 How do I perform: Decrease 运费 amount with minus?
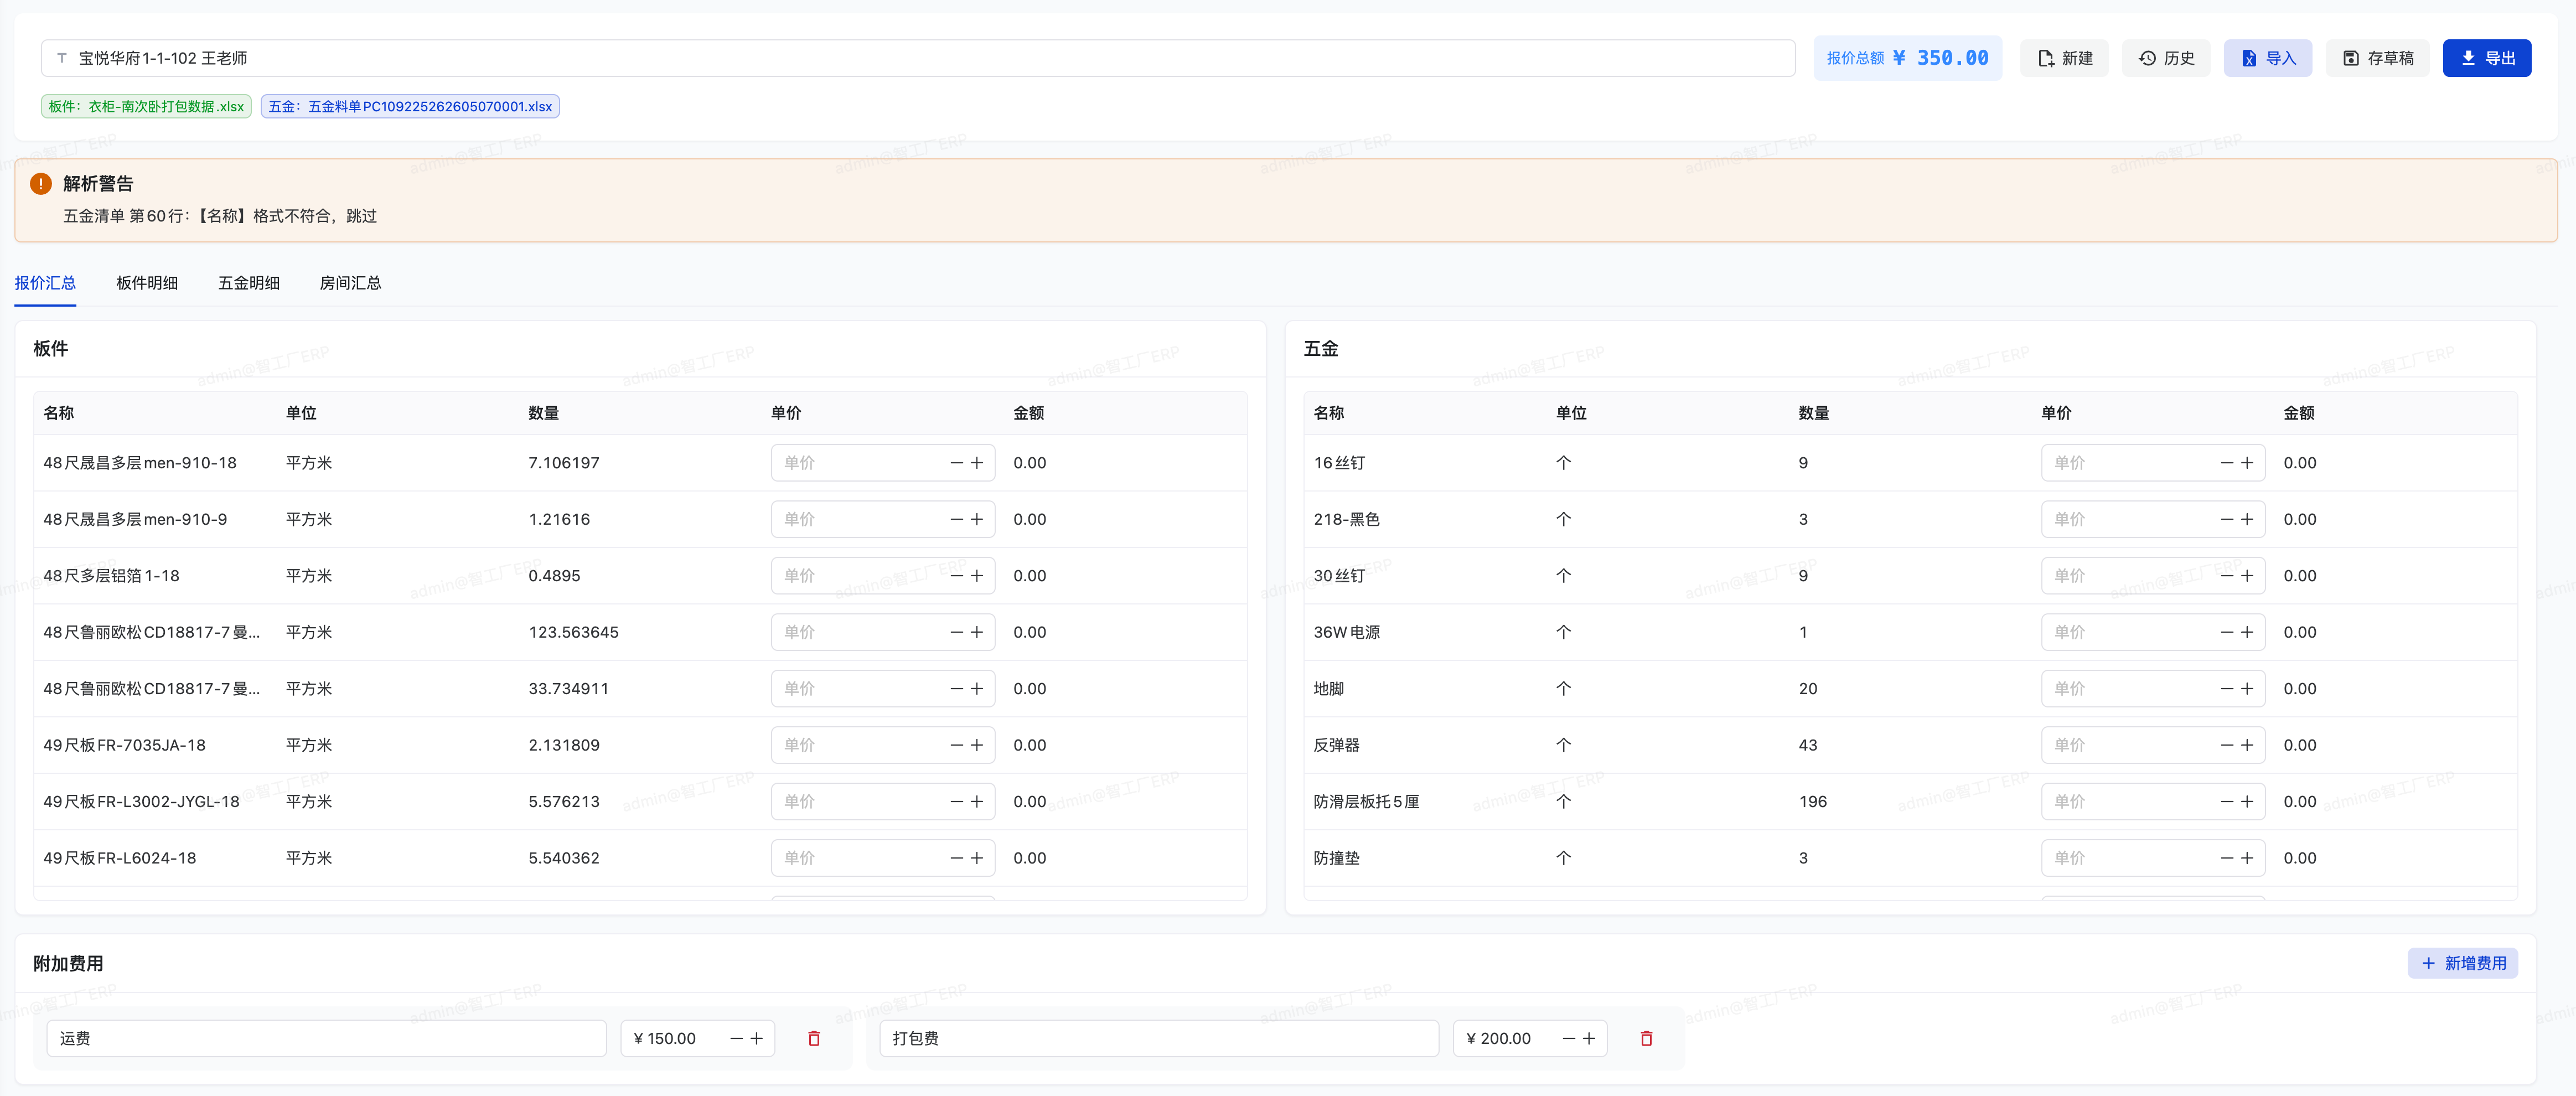(736, 1038)
